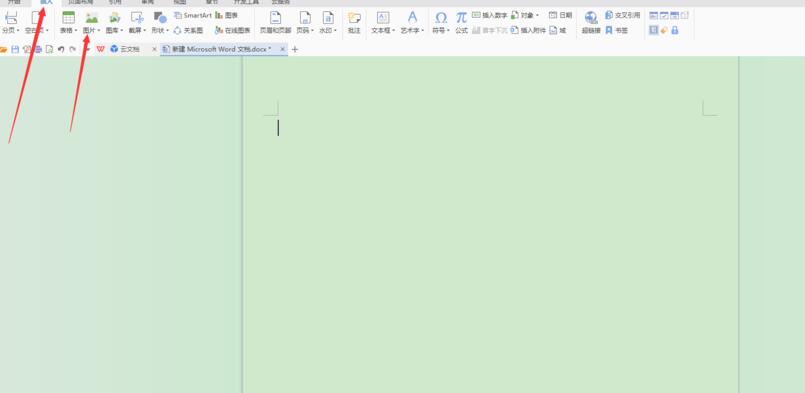Open a new tab with plus button
Image resolution: width=805 pixels, height=393 pixels.
tap(295, 49)
